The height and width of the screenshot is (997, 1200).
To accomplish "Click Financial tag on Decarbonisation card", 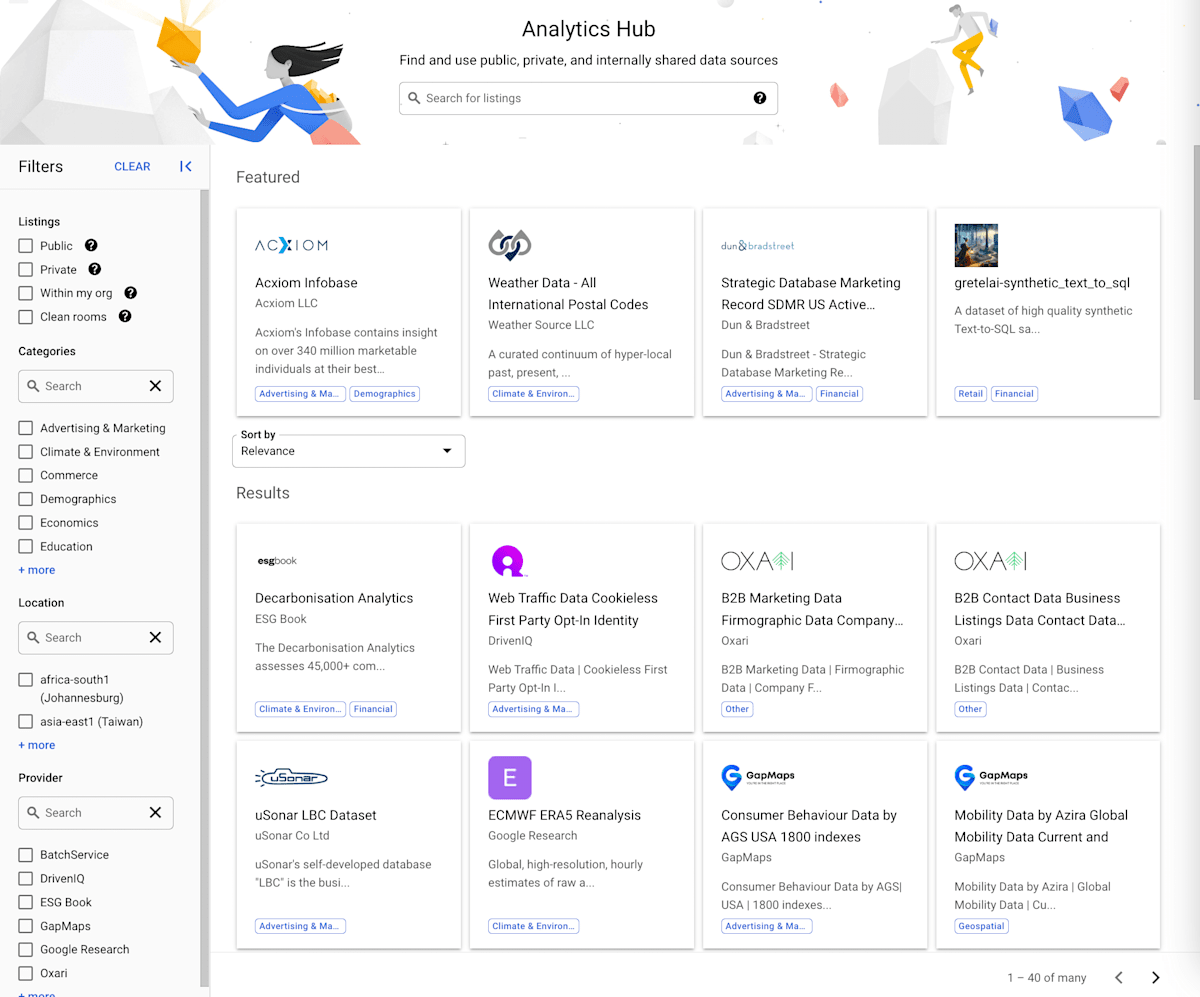I will click(373, 709).
